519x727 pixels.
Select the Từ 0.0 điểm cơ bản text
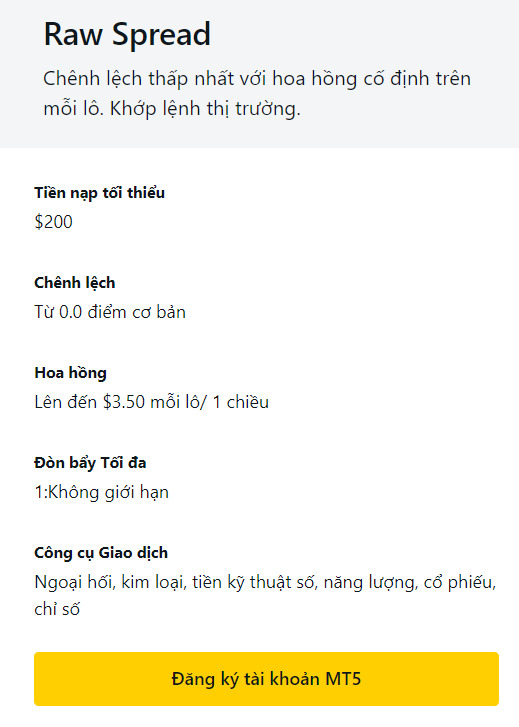[x=110, y=312]
